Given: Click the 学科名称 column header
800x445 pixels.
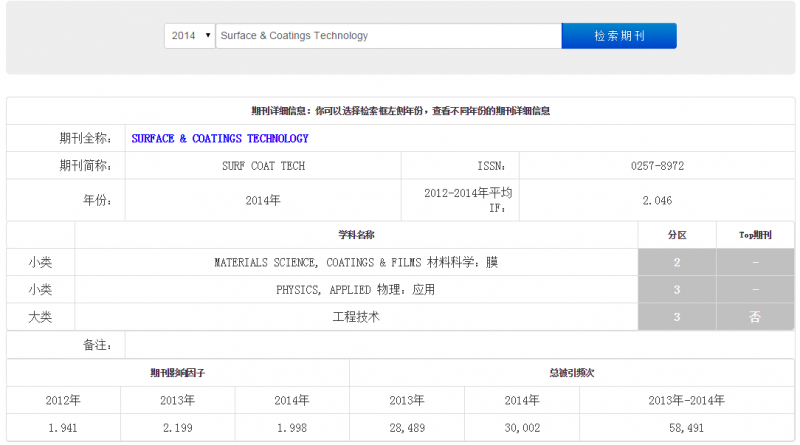Looking at the screenshot, I should pyautogui.click(x=356, y=235).
